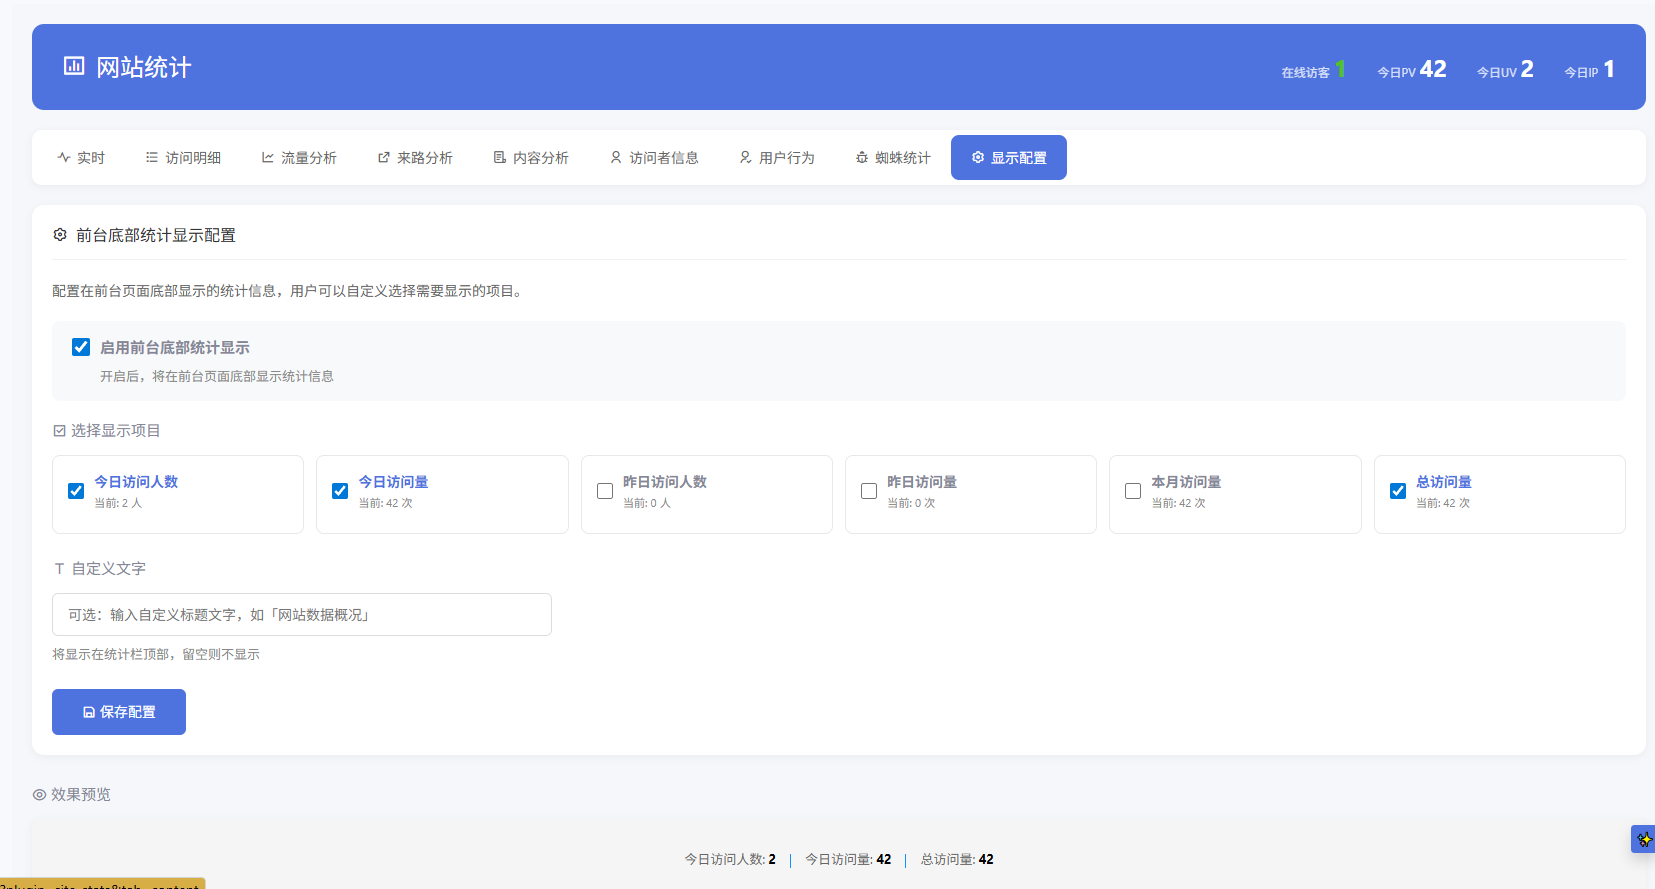This screenshot has height=889, width=1655.
Task: Check 昨日访问量 checkbox
Action: click(x=869, y=491)
